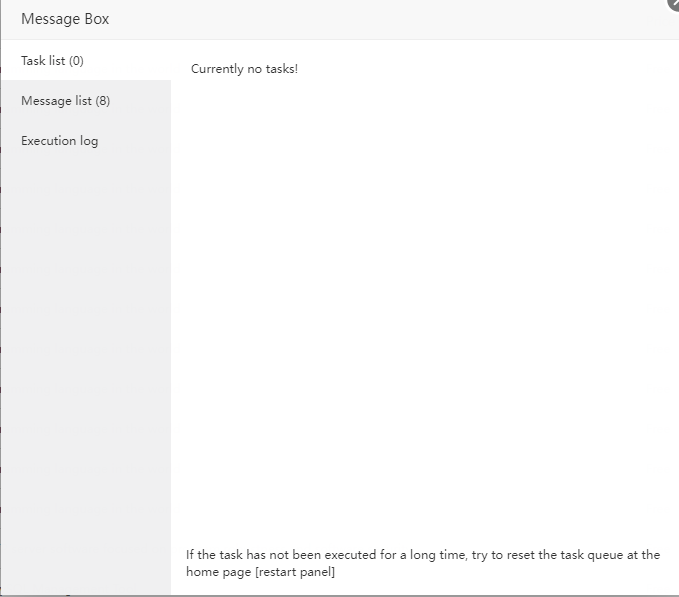679x597 pixels.
Task: Switch to the Message list tab
Action: 65,101
